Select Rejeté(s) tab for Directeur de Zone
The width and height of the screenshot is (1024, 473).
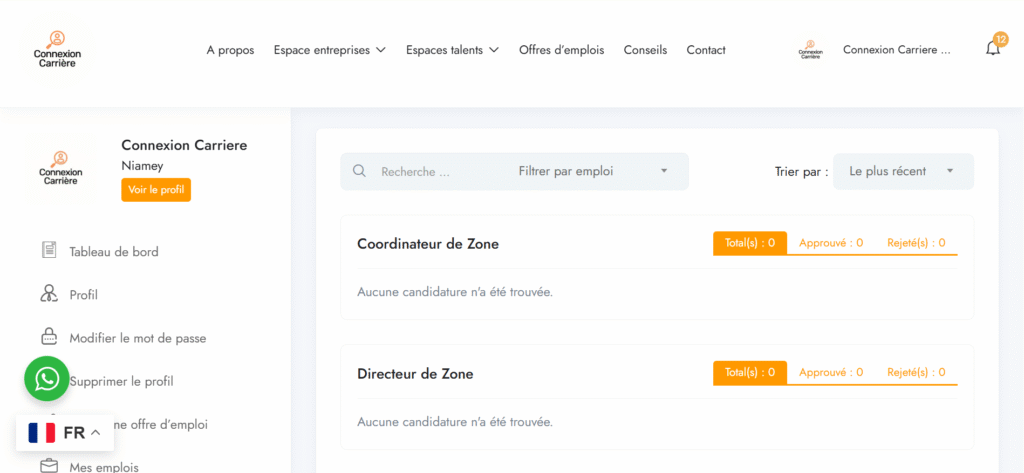click(916, 373)
